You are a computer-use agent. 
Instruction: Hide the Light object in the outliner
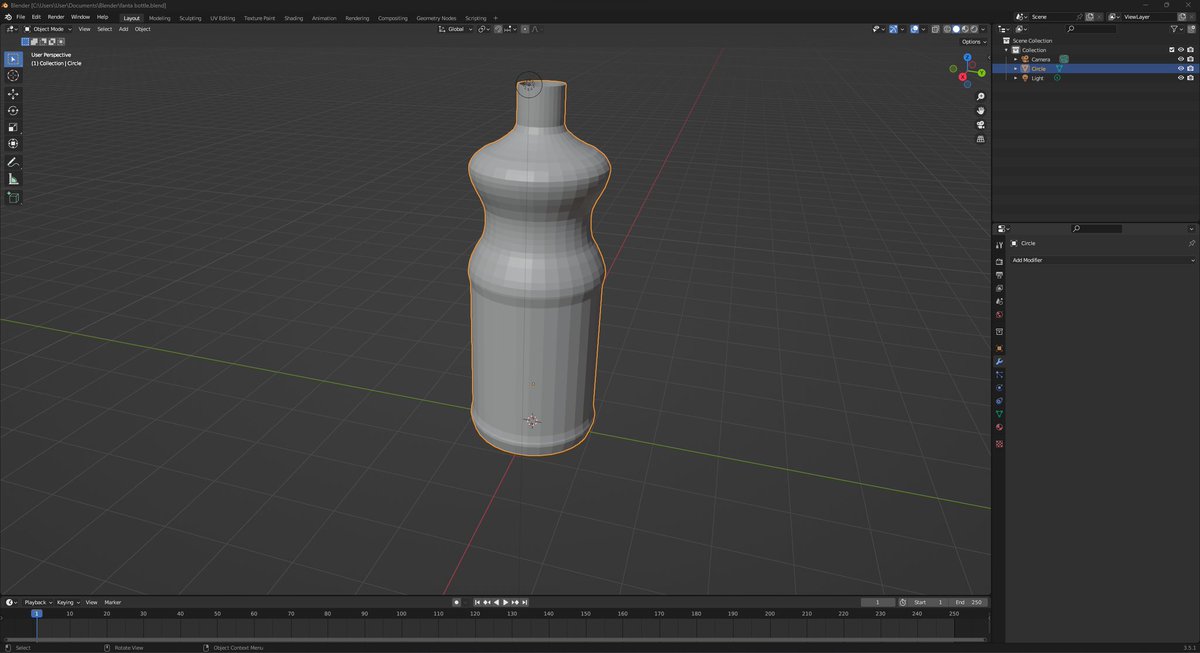[1180, 77]
